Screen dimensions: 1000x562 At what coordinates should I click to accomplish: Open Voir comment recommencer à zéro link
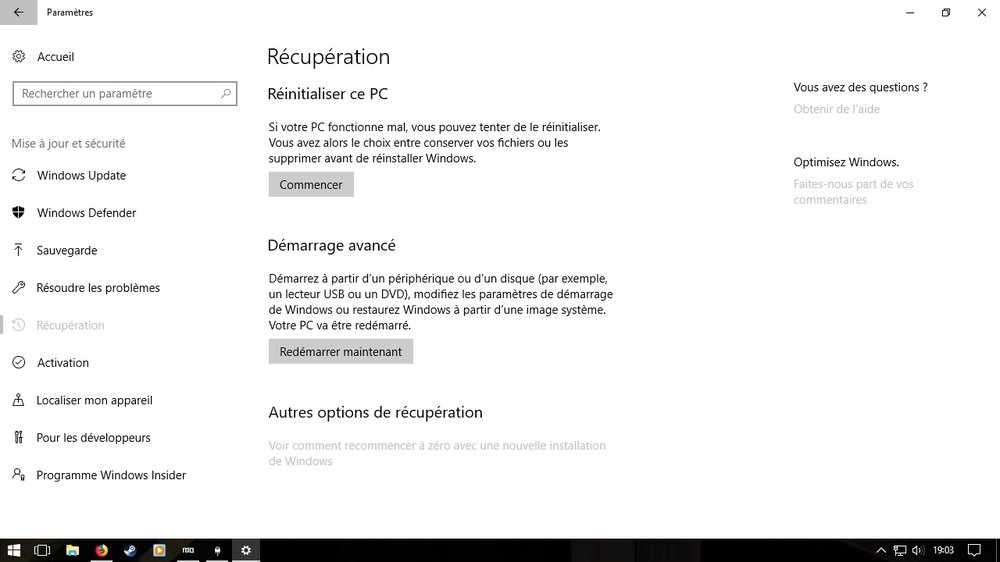[437, 453]
